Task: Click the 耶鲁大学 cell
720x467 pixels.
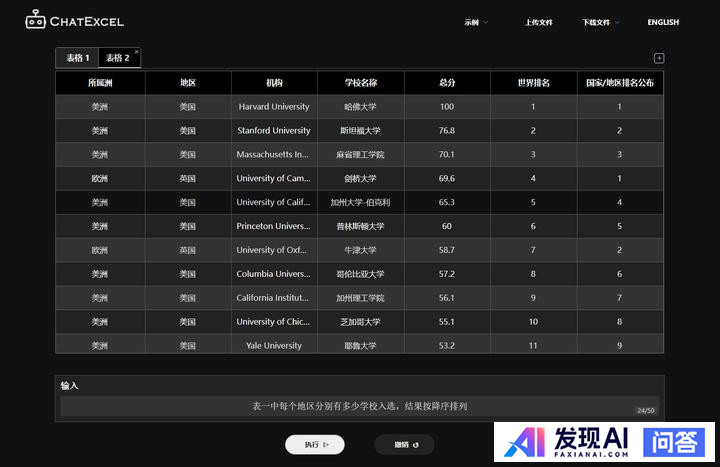Action: pyautogui.click(x=360, y=344)
